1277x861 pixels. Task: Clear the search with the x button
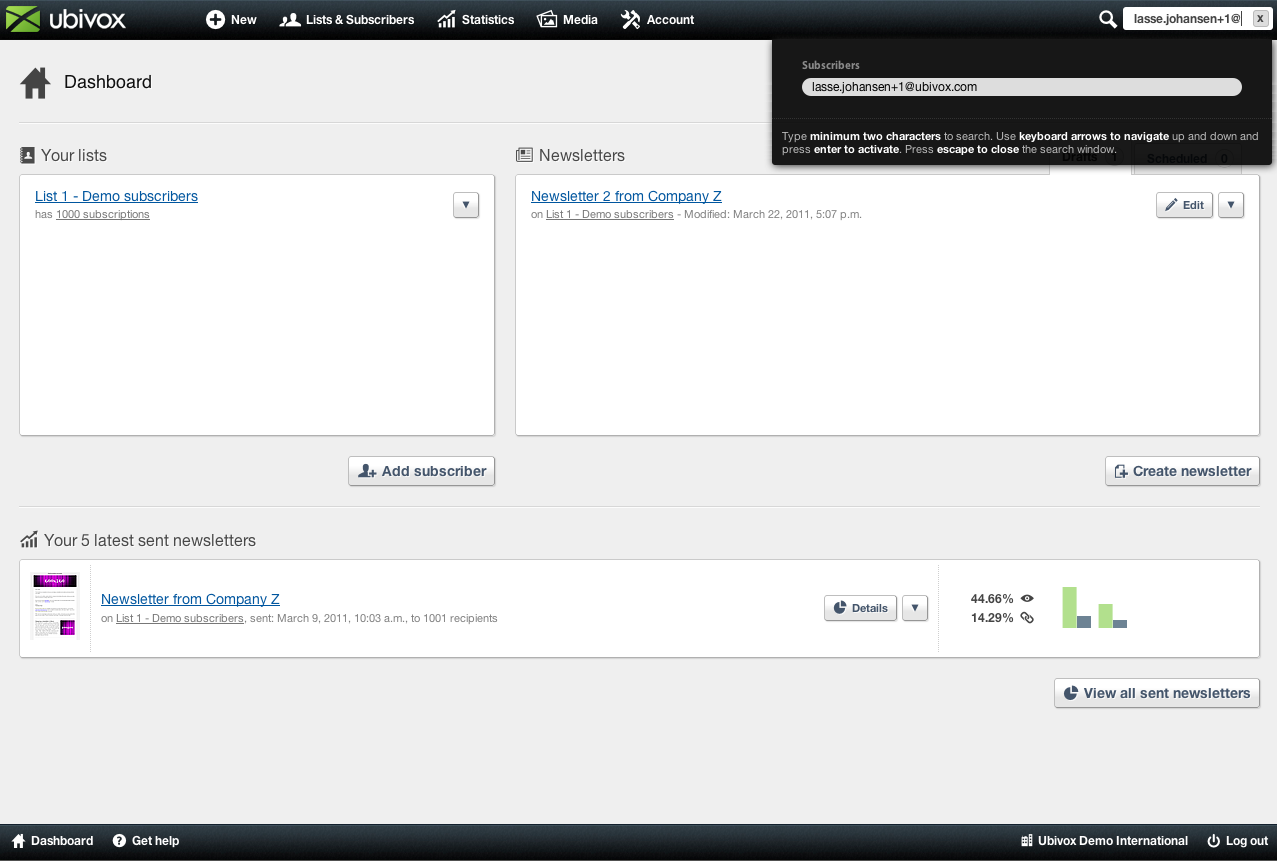pyautogui.click(x=1260, y=19)
